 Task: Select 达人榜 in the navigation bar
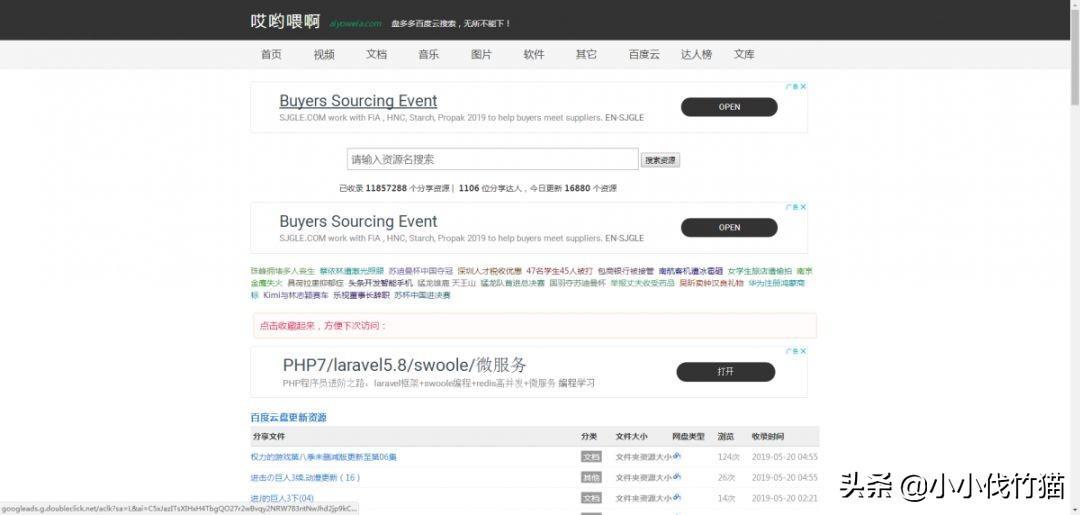[696, 55]
